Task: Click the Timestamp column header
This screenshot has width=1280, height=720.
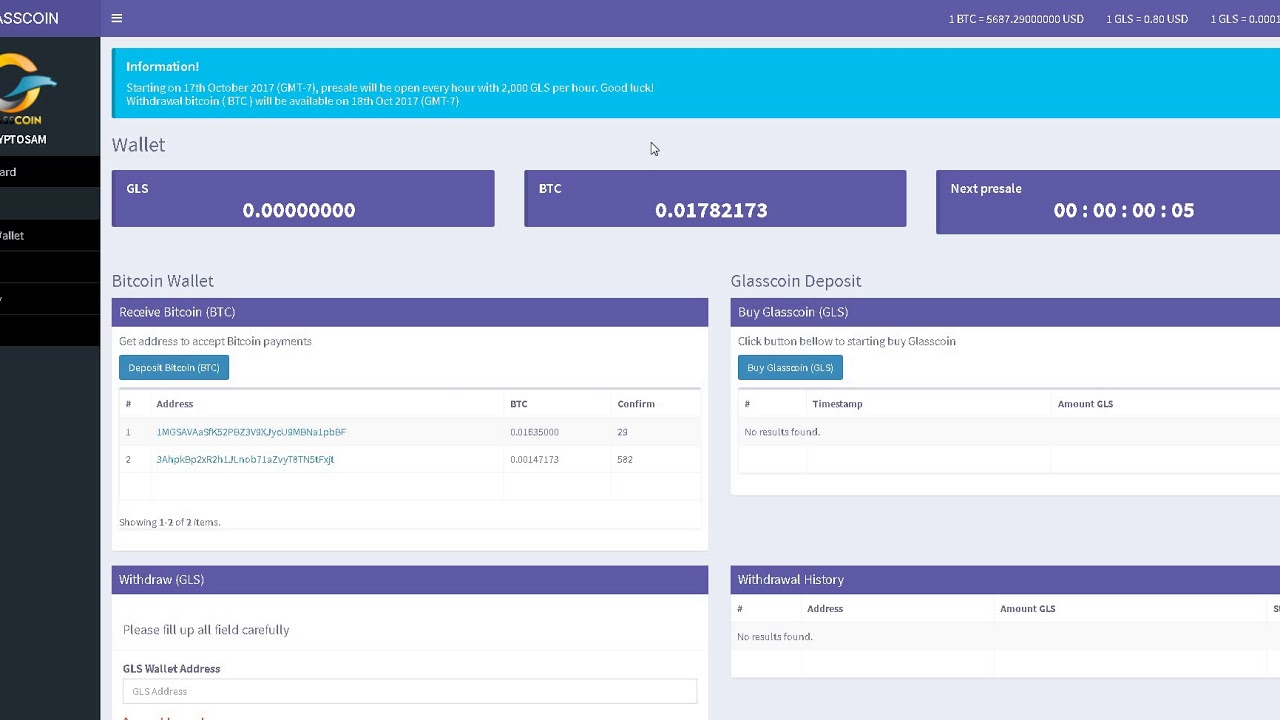Action: 837,404
